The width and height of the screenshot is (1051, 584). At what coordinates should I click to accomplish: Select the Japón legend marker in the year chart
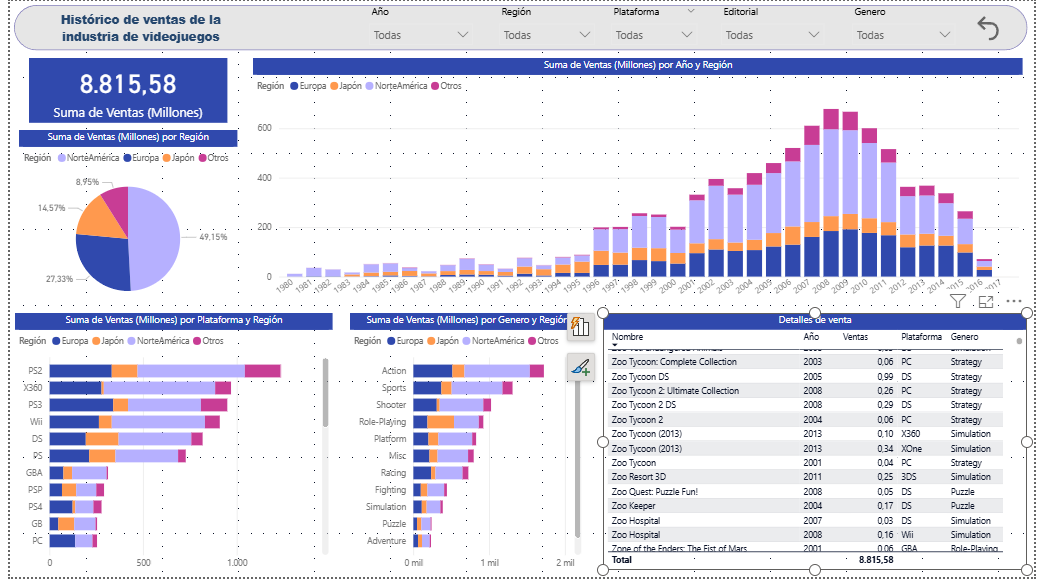(x=336, y=86)
